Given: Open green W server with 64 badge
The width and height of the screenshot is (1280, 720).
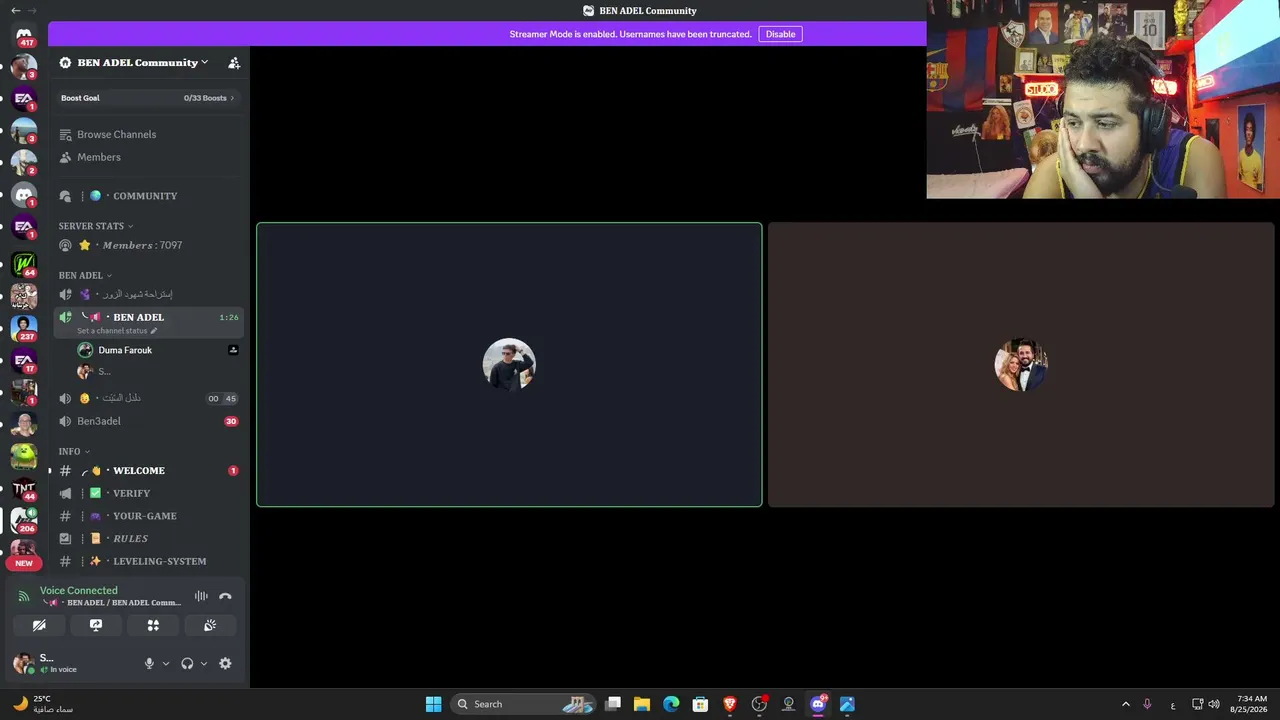Looking at the screenshot, I should tap(24, 264).
